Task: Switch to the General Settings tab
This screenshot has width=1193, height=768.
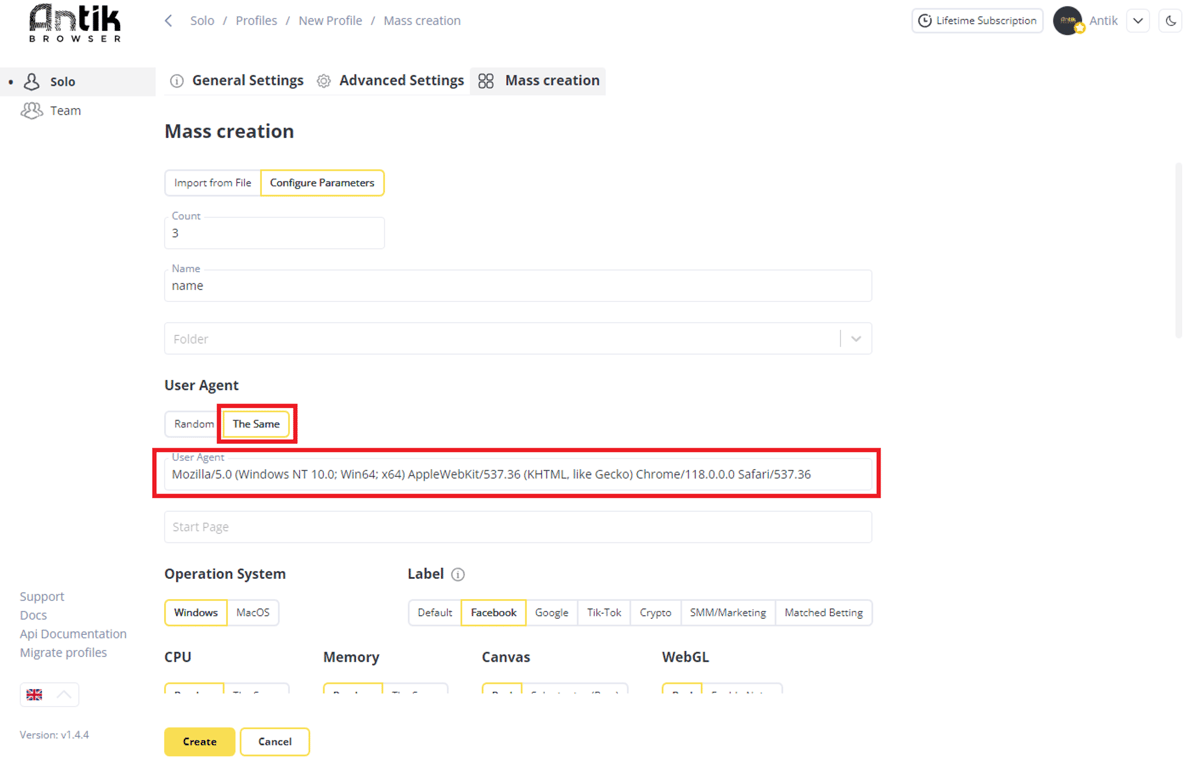Action: click(x=237, y=81)
